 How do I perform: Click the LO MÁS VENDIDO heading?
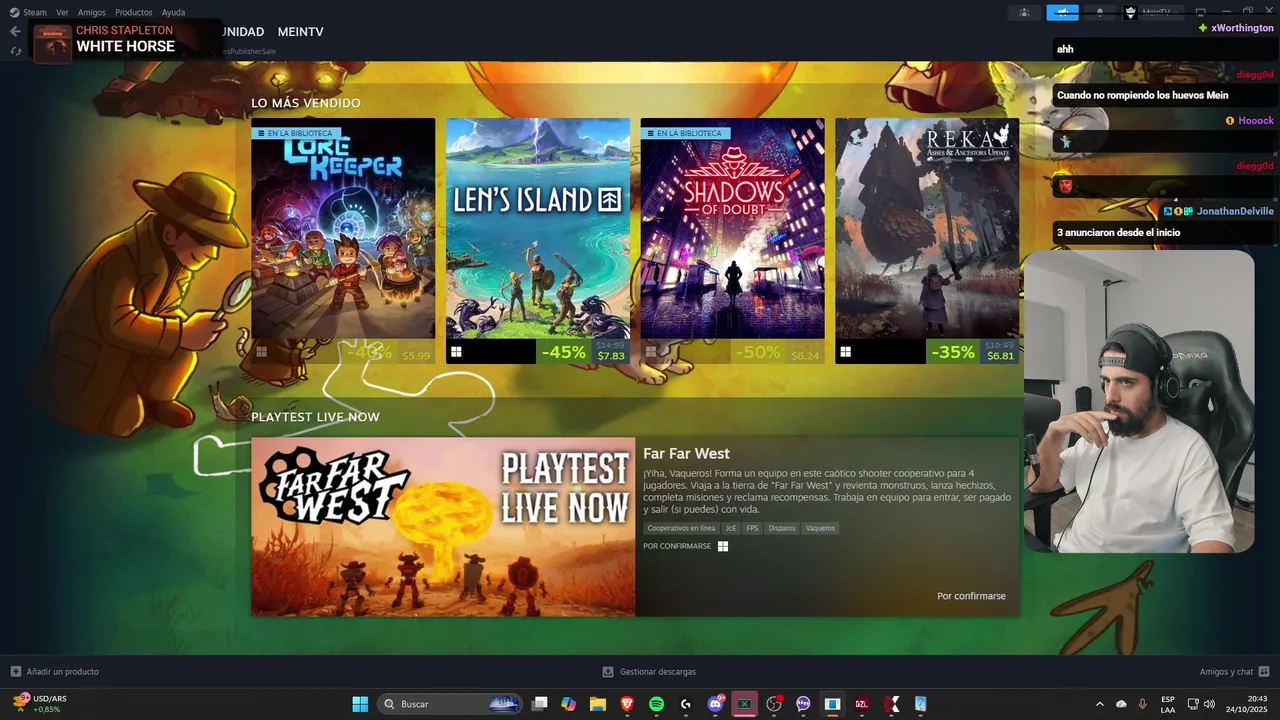tap(306, 103)
